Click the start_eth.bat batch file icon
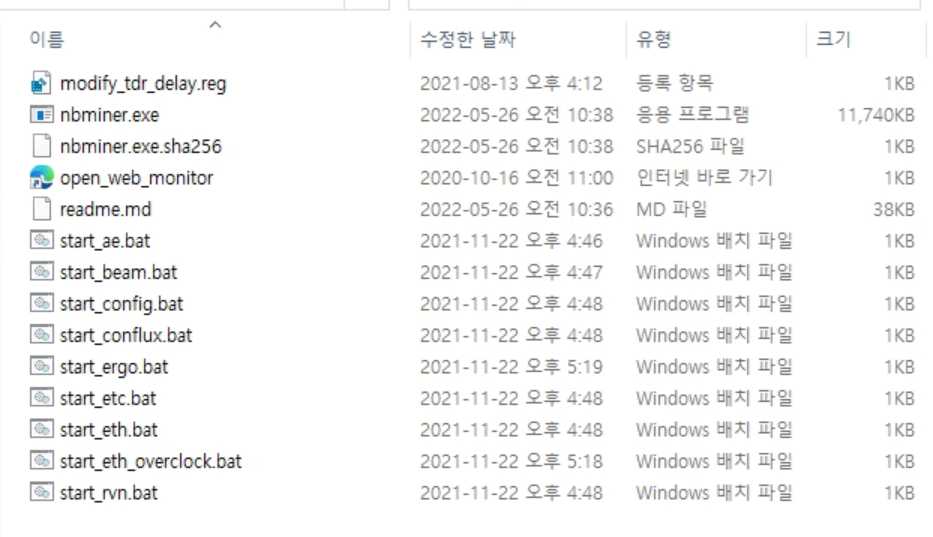This screenshot has height=537, width=933. [41, 429]
